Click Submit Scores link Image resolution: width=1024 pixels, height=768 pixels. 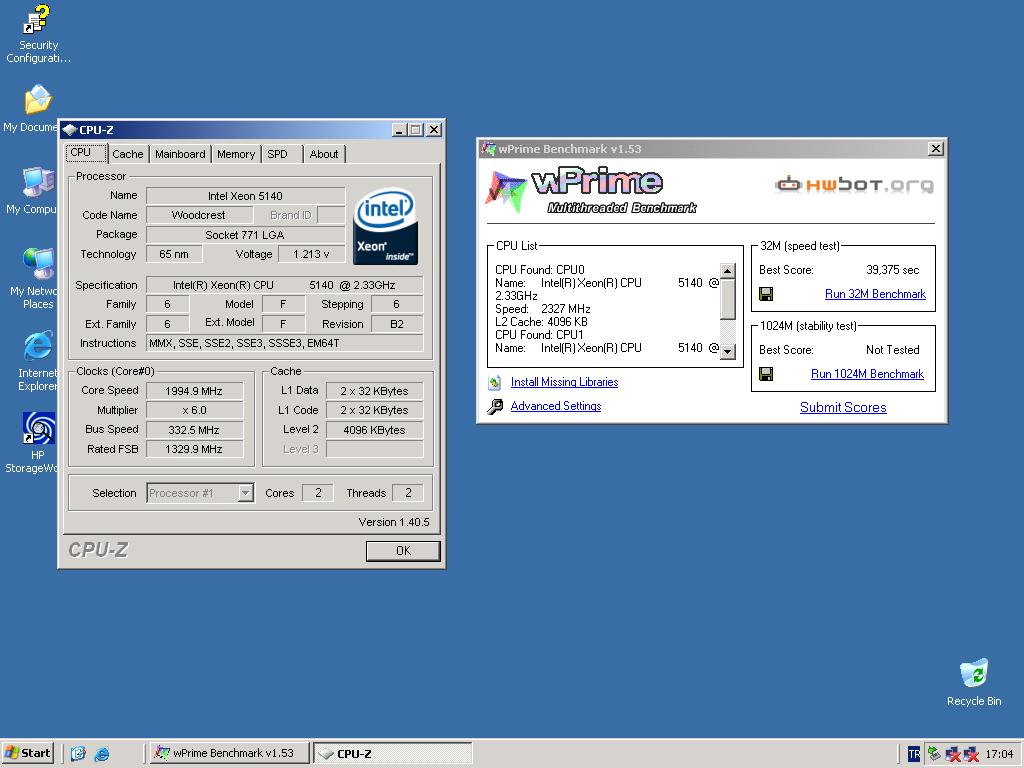(x=843, y=408)
